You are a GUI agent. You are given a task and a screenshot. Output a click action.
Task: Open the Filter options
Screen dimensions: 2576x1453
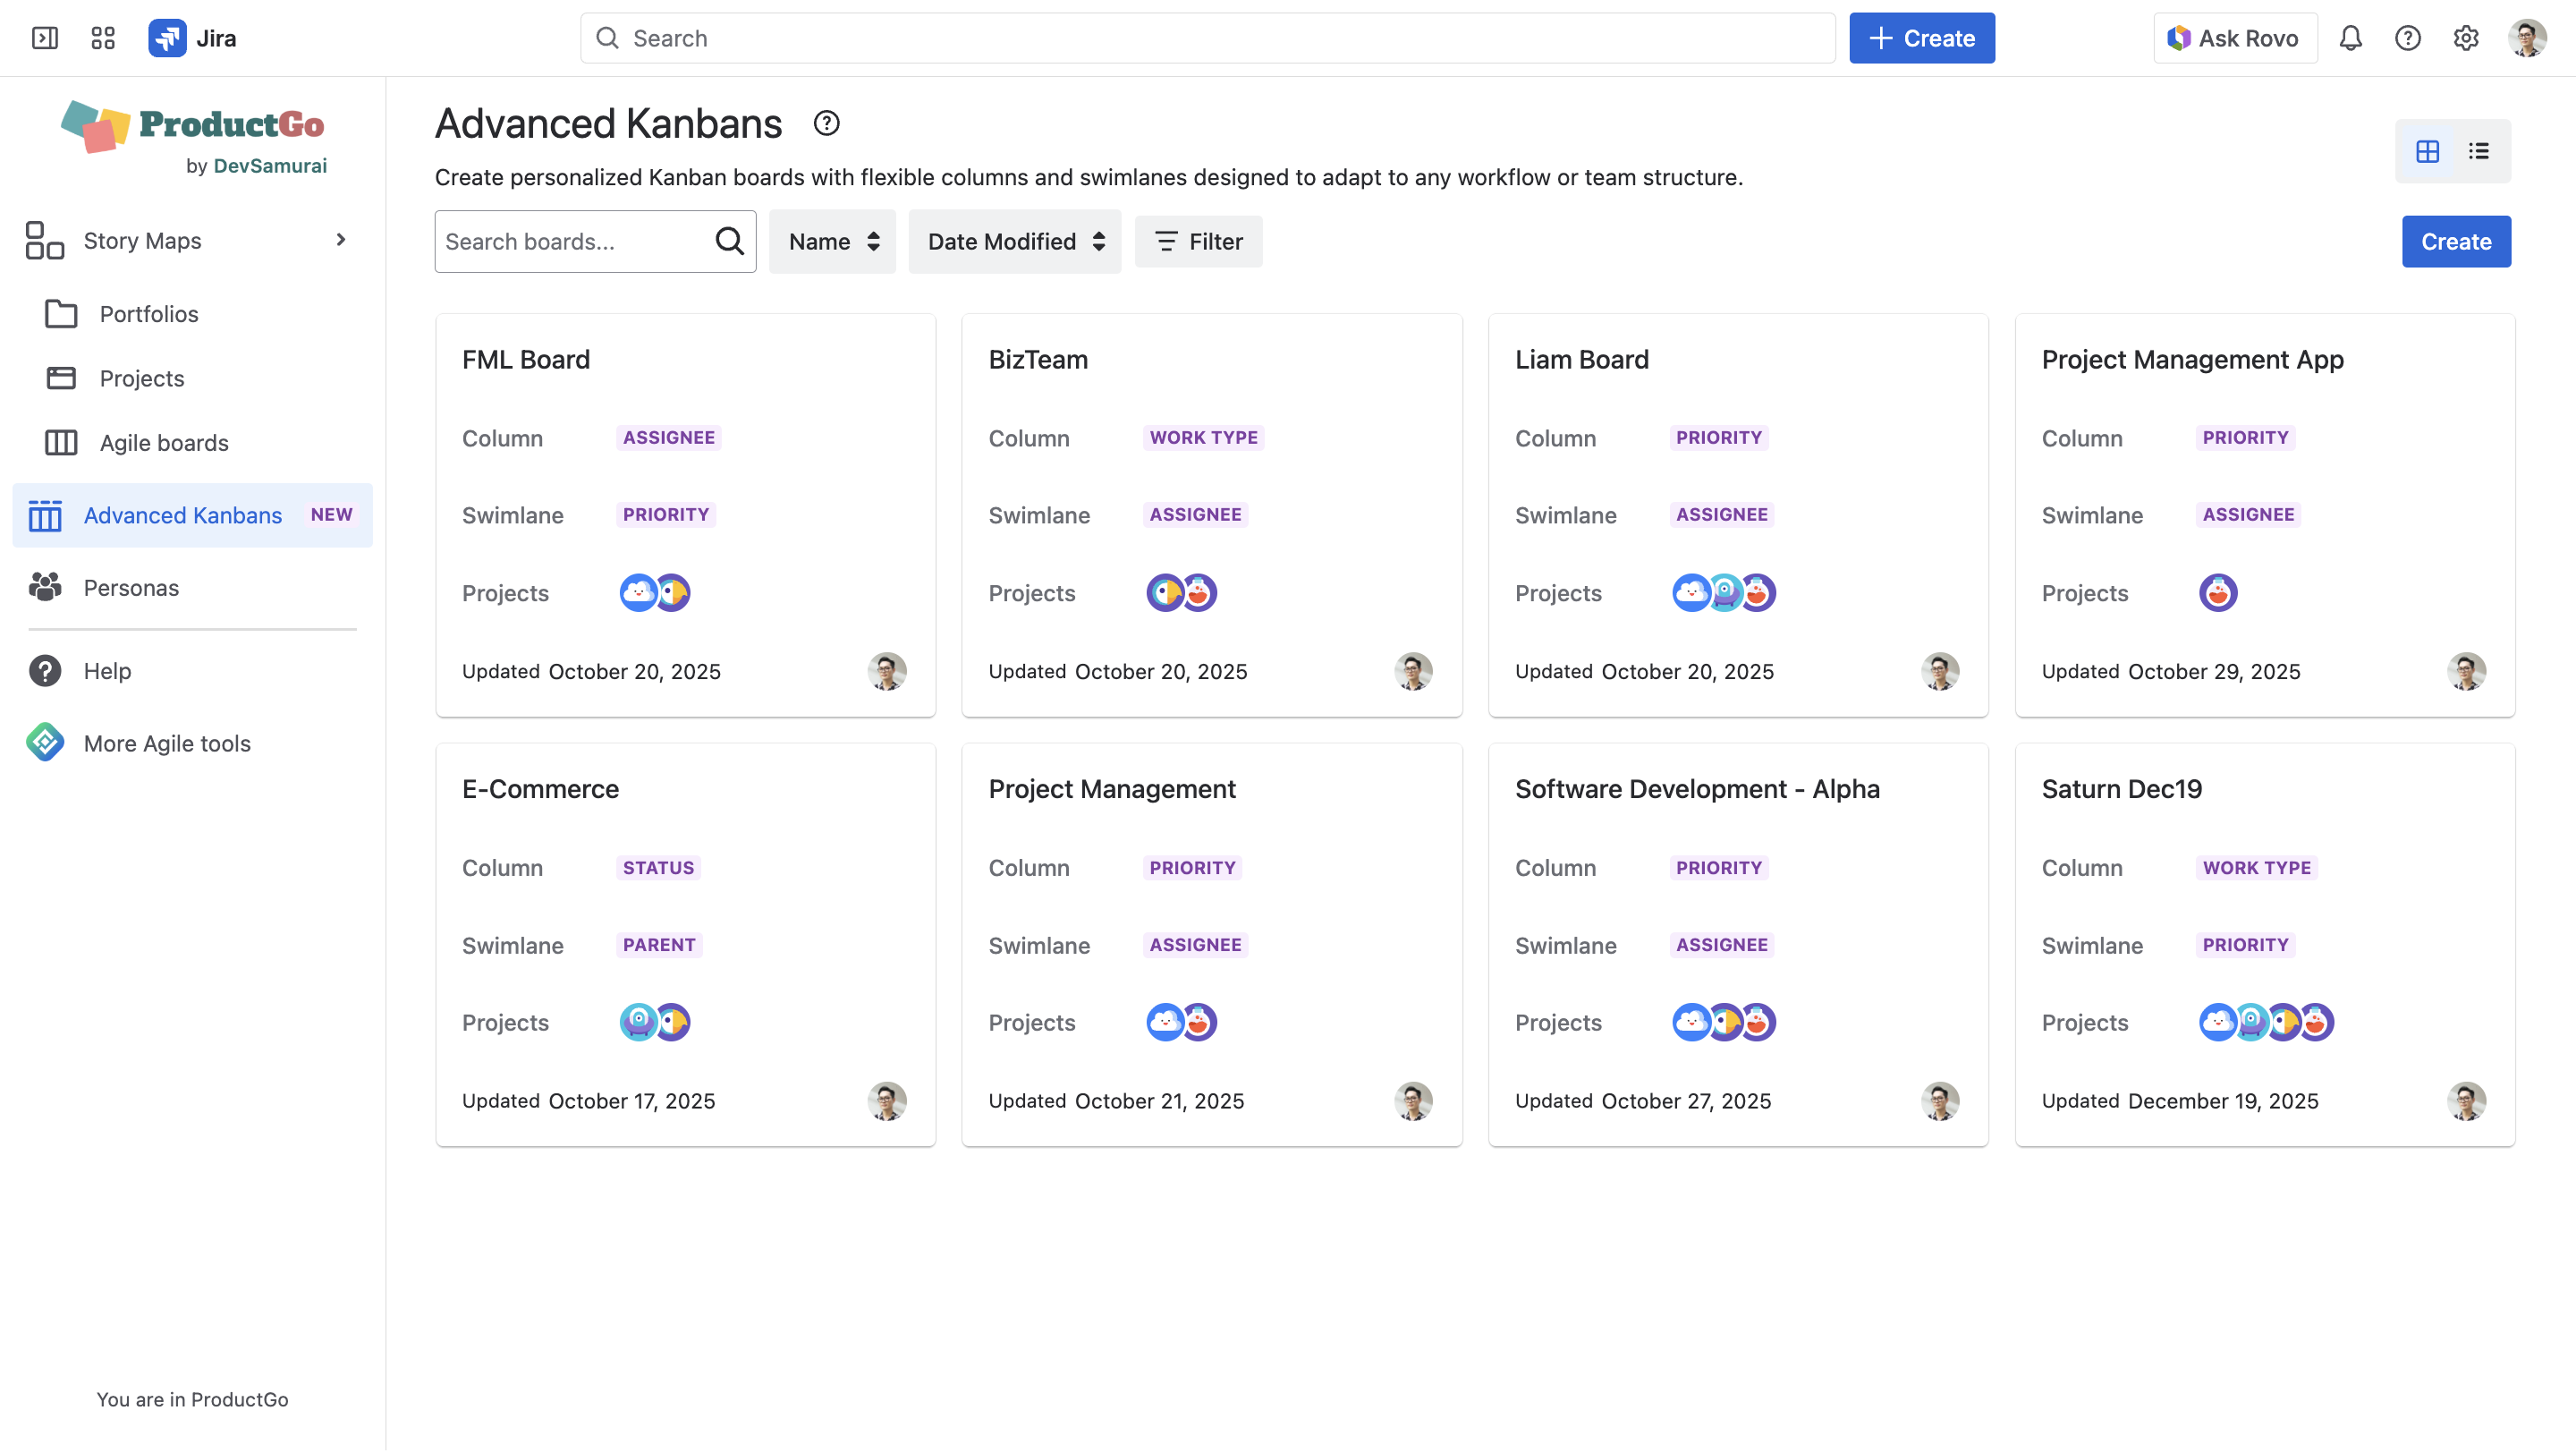pos(1198,241)
